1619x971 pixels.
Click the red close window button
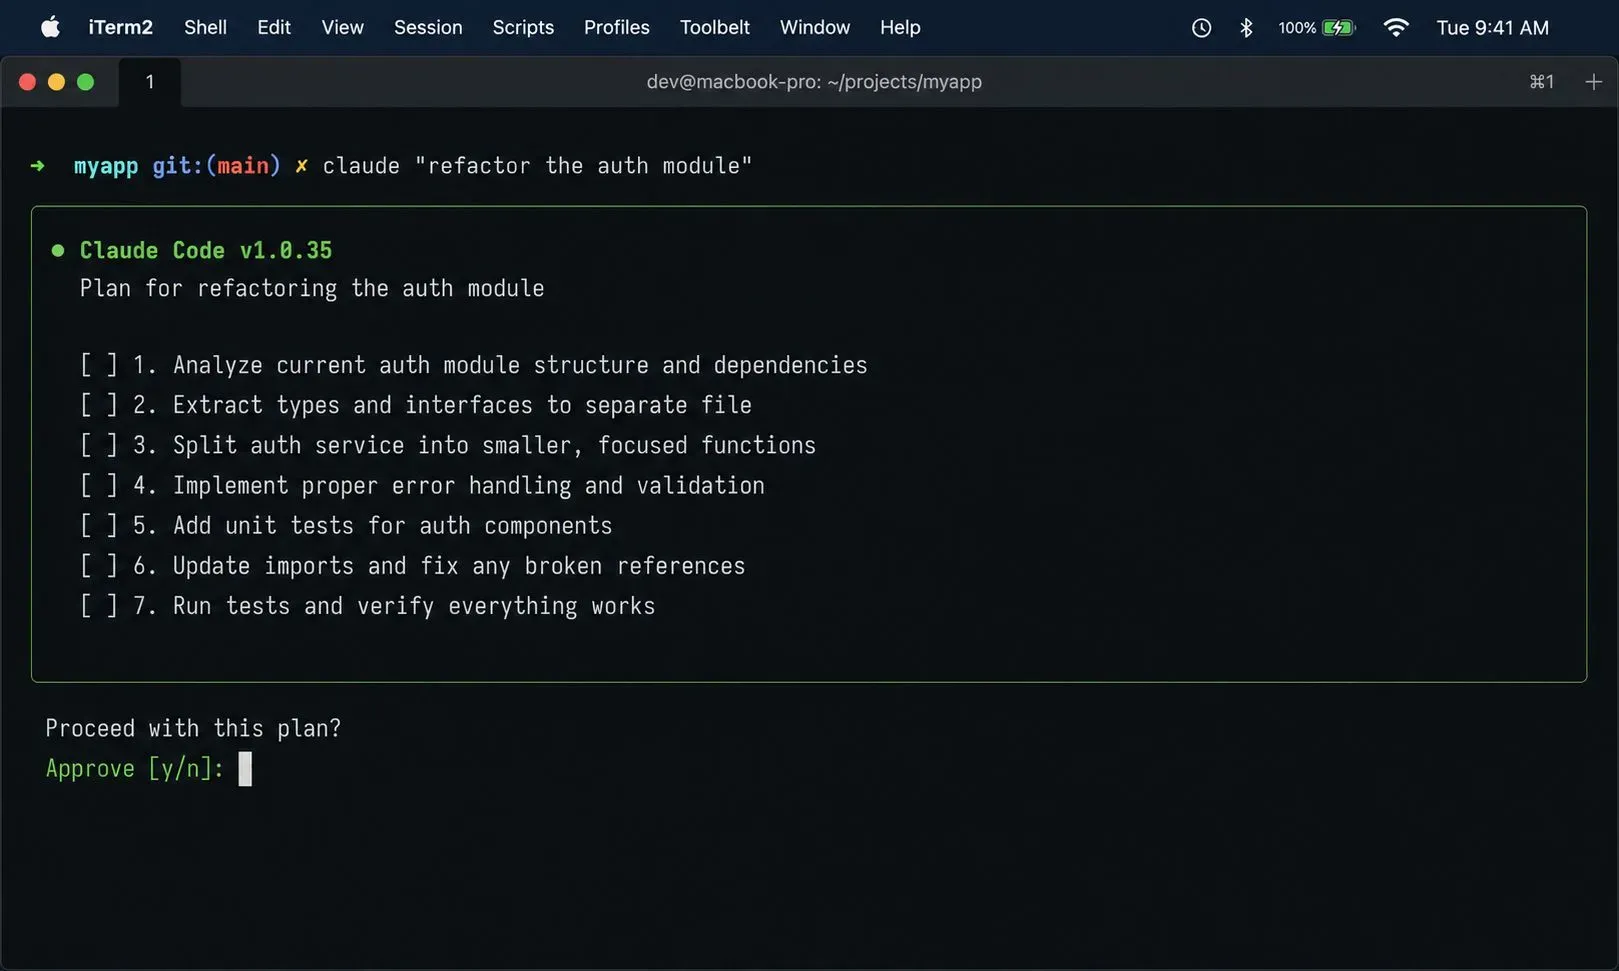tap(28, 82)
